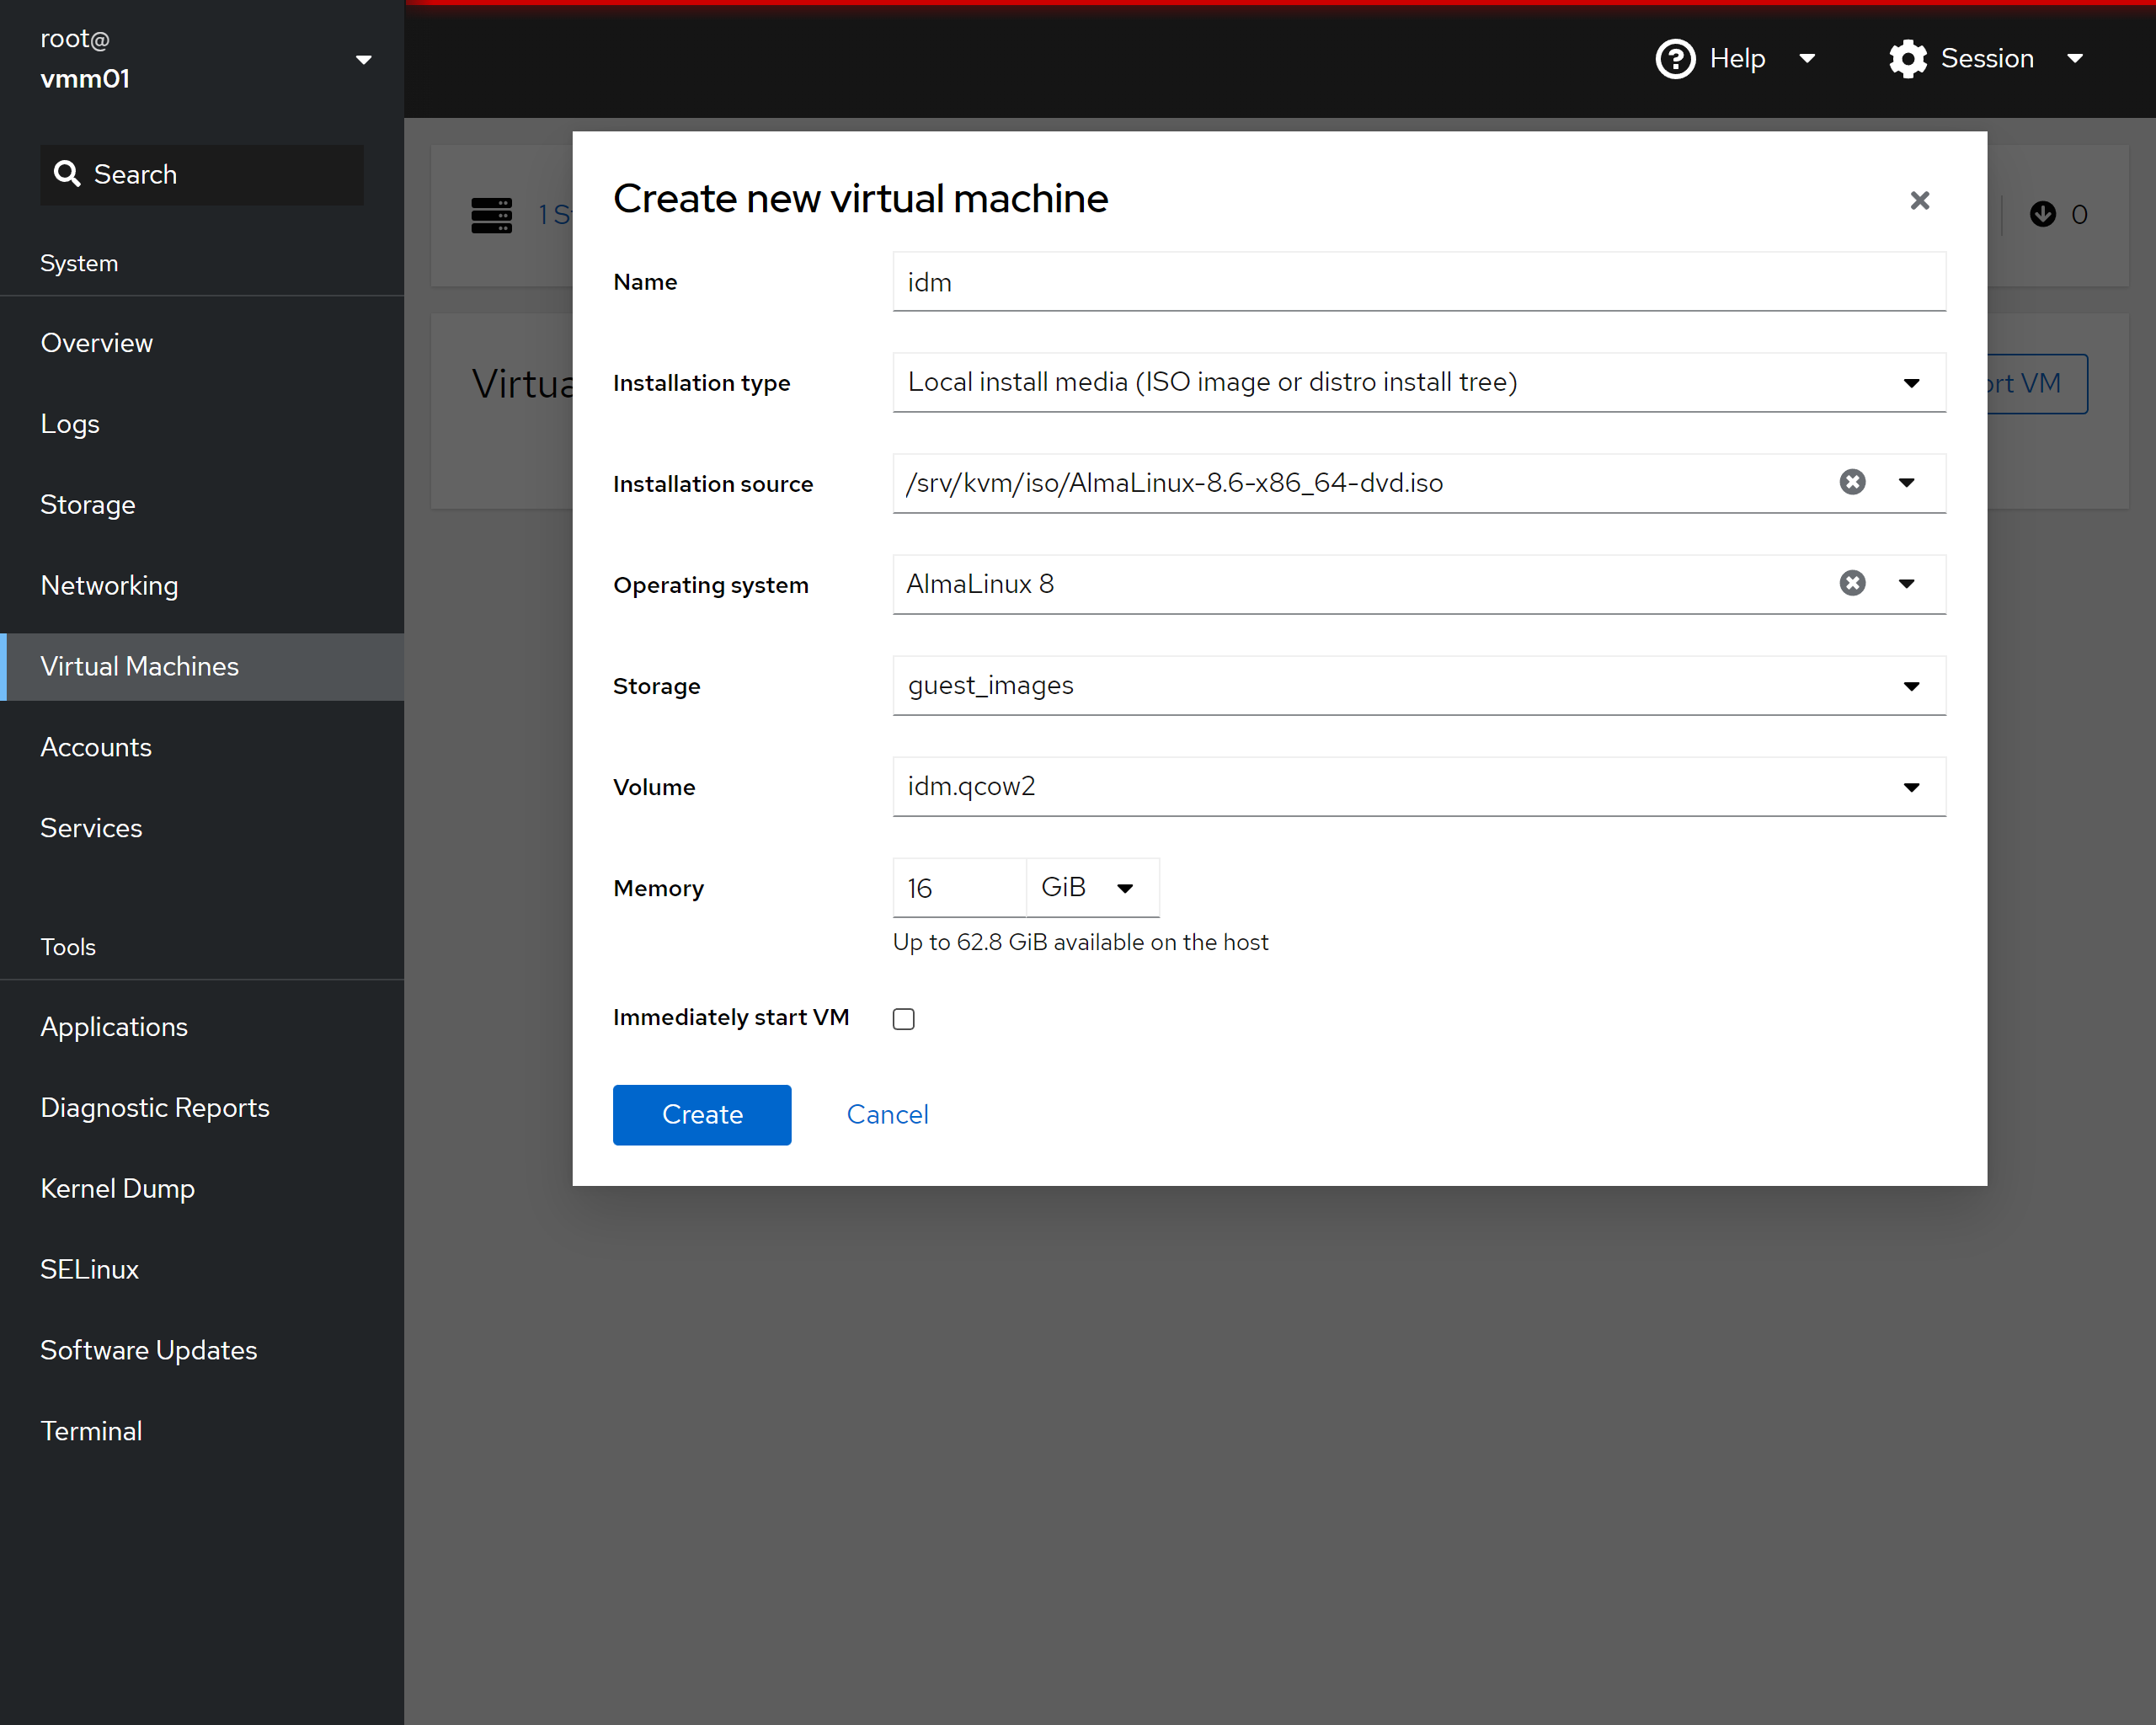Click the Session settings gear icon
This screenshot has width=2156, height=1725.
click(x=1906, y=58)
